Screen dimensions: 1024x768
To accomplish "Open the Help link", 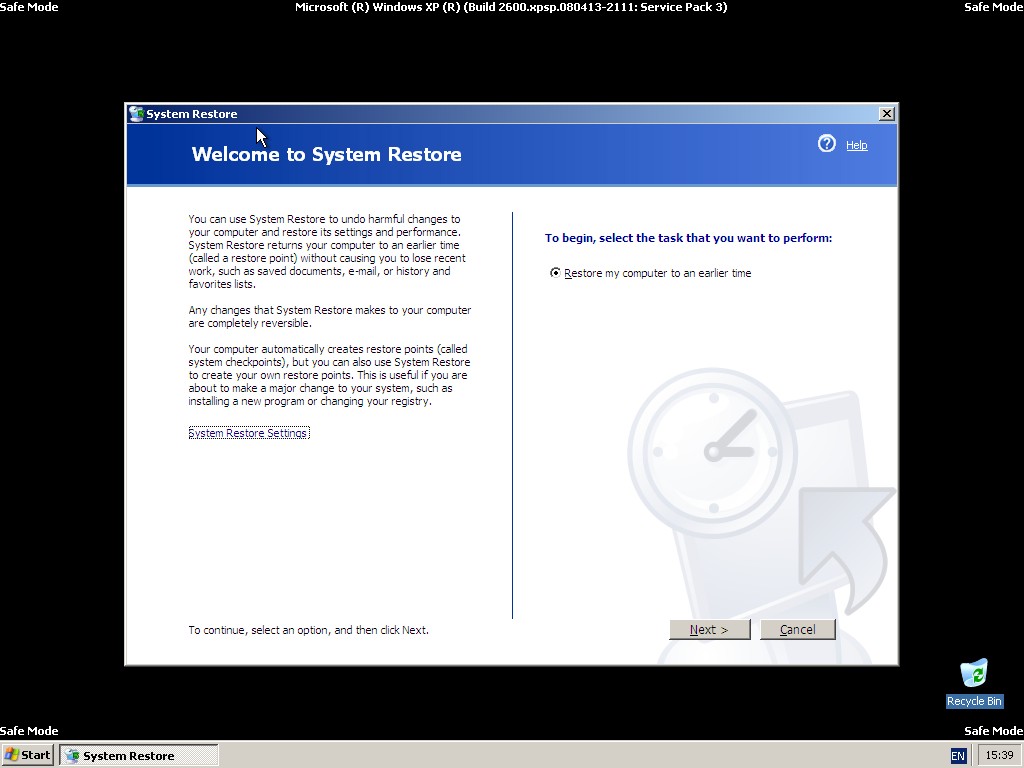I will pyautogui.click(x=856, y=145).
